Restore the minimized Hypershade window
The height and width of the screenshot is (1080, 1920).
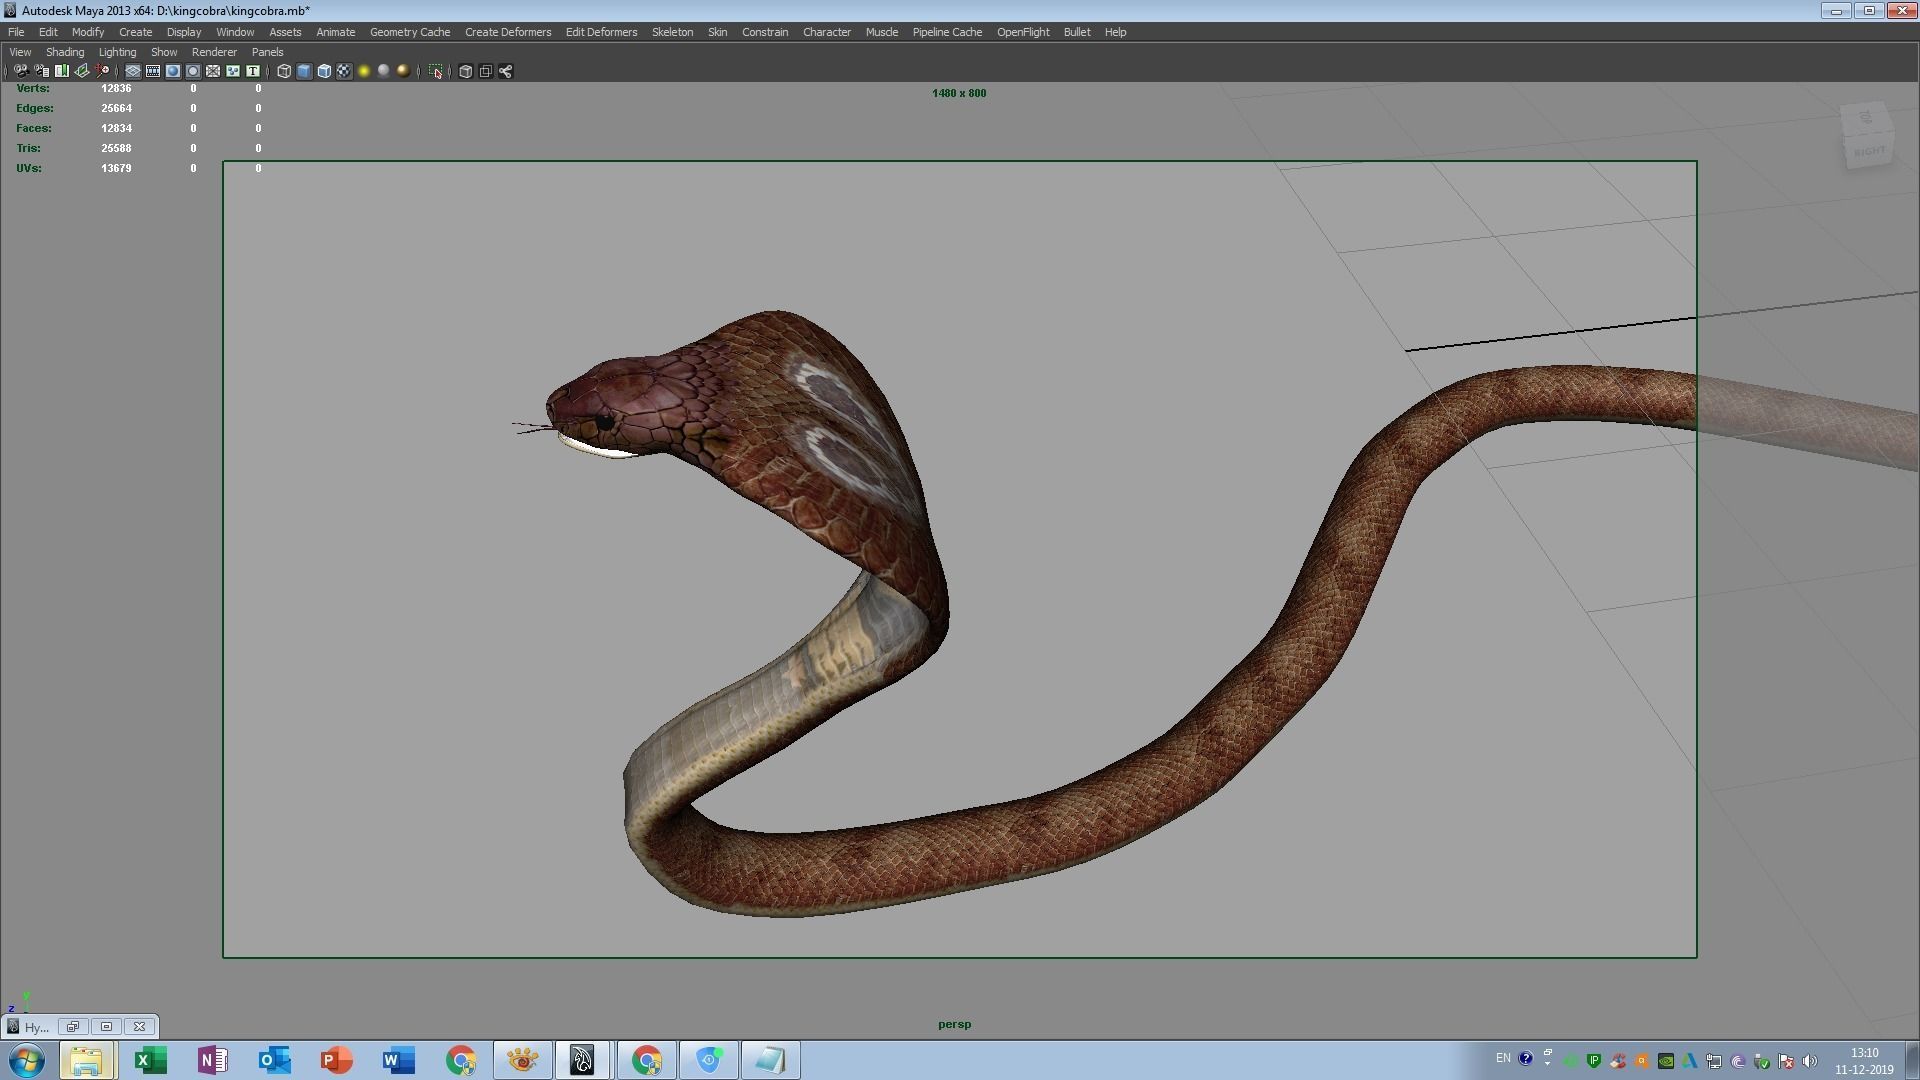pyautogui.click(x=106, y=1027)
